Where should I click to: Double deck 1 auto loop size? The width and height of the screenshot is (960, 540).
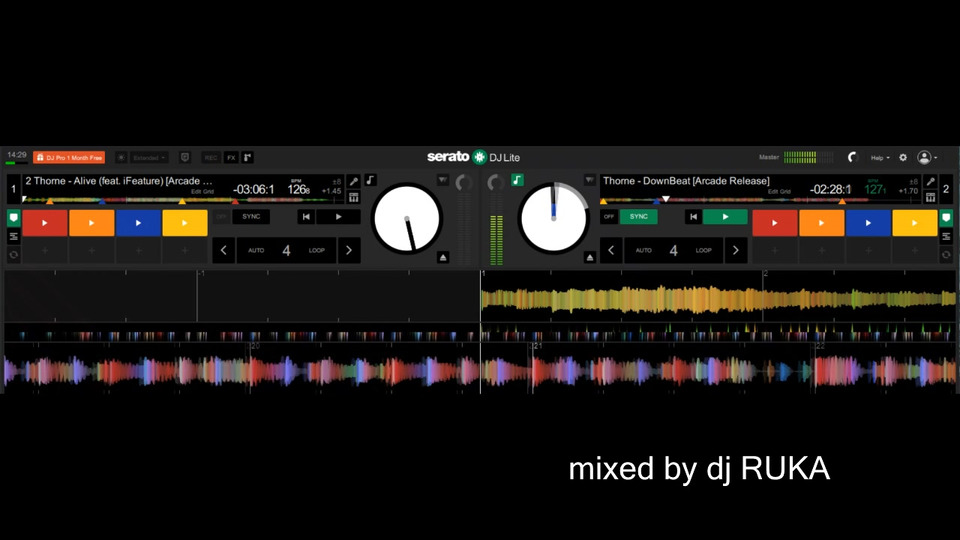coord(349,250)
